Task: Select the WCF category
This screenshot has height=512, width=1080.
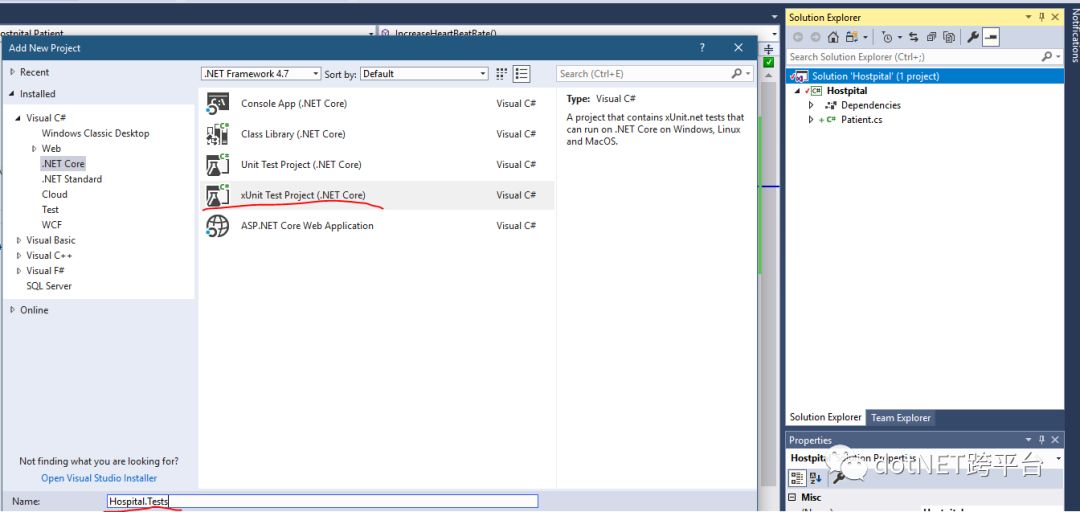Action: click(52, 225)
